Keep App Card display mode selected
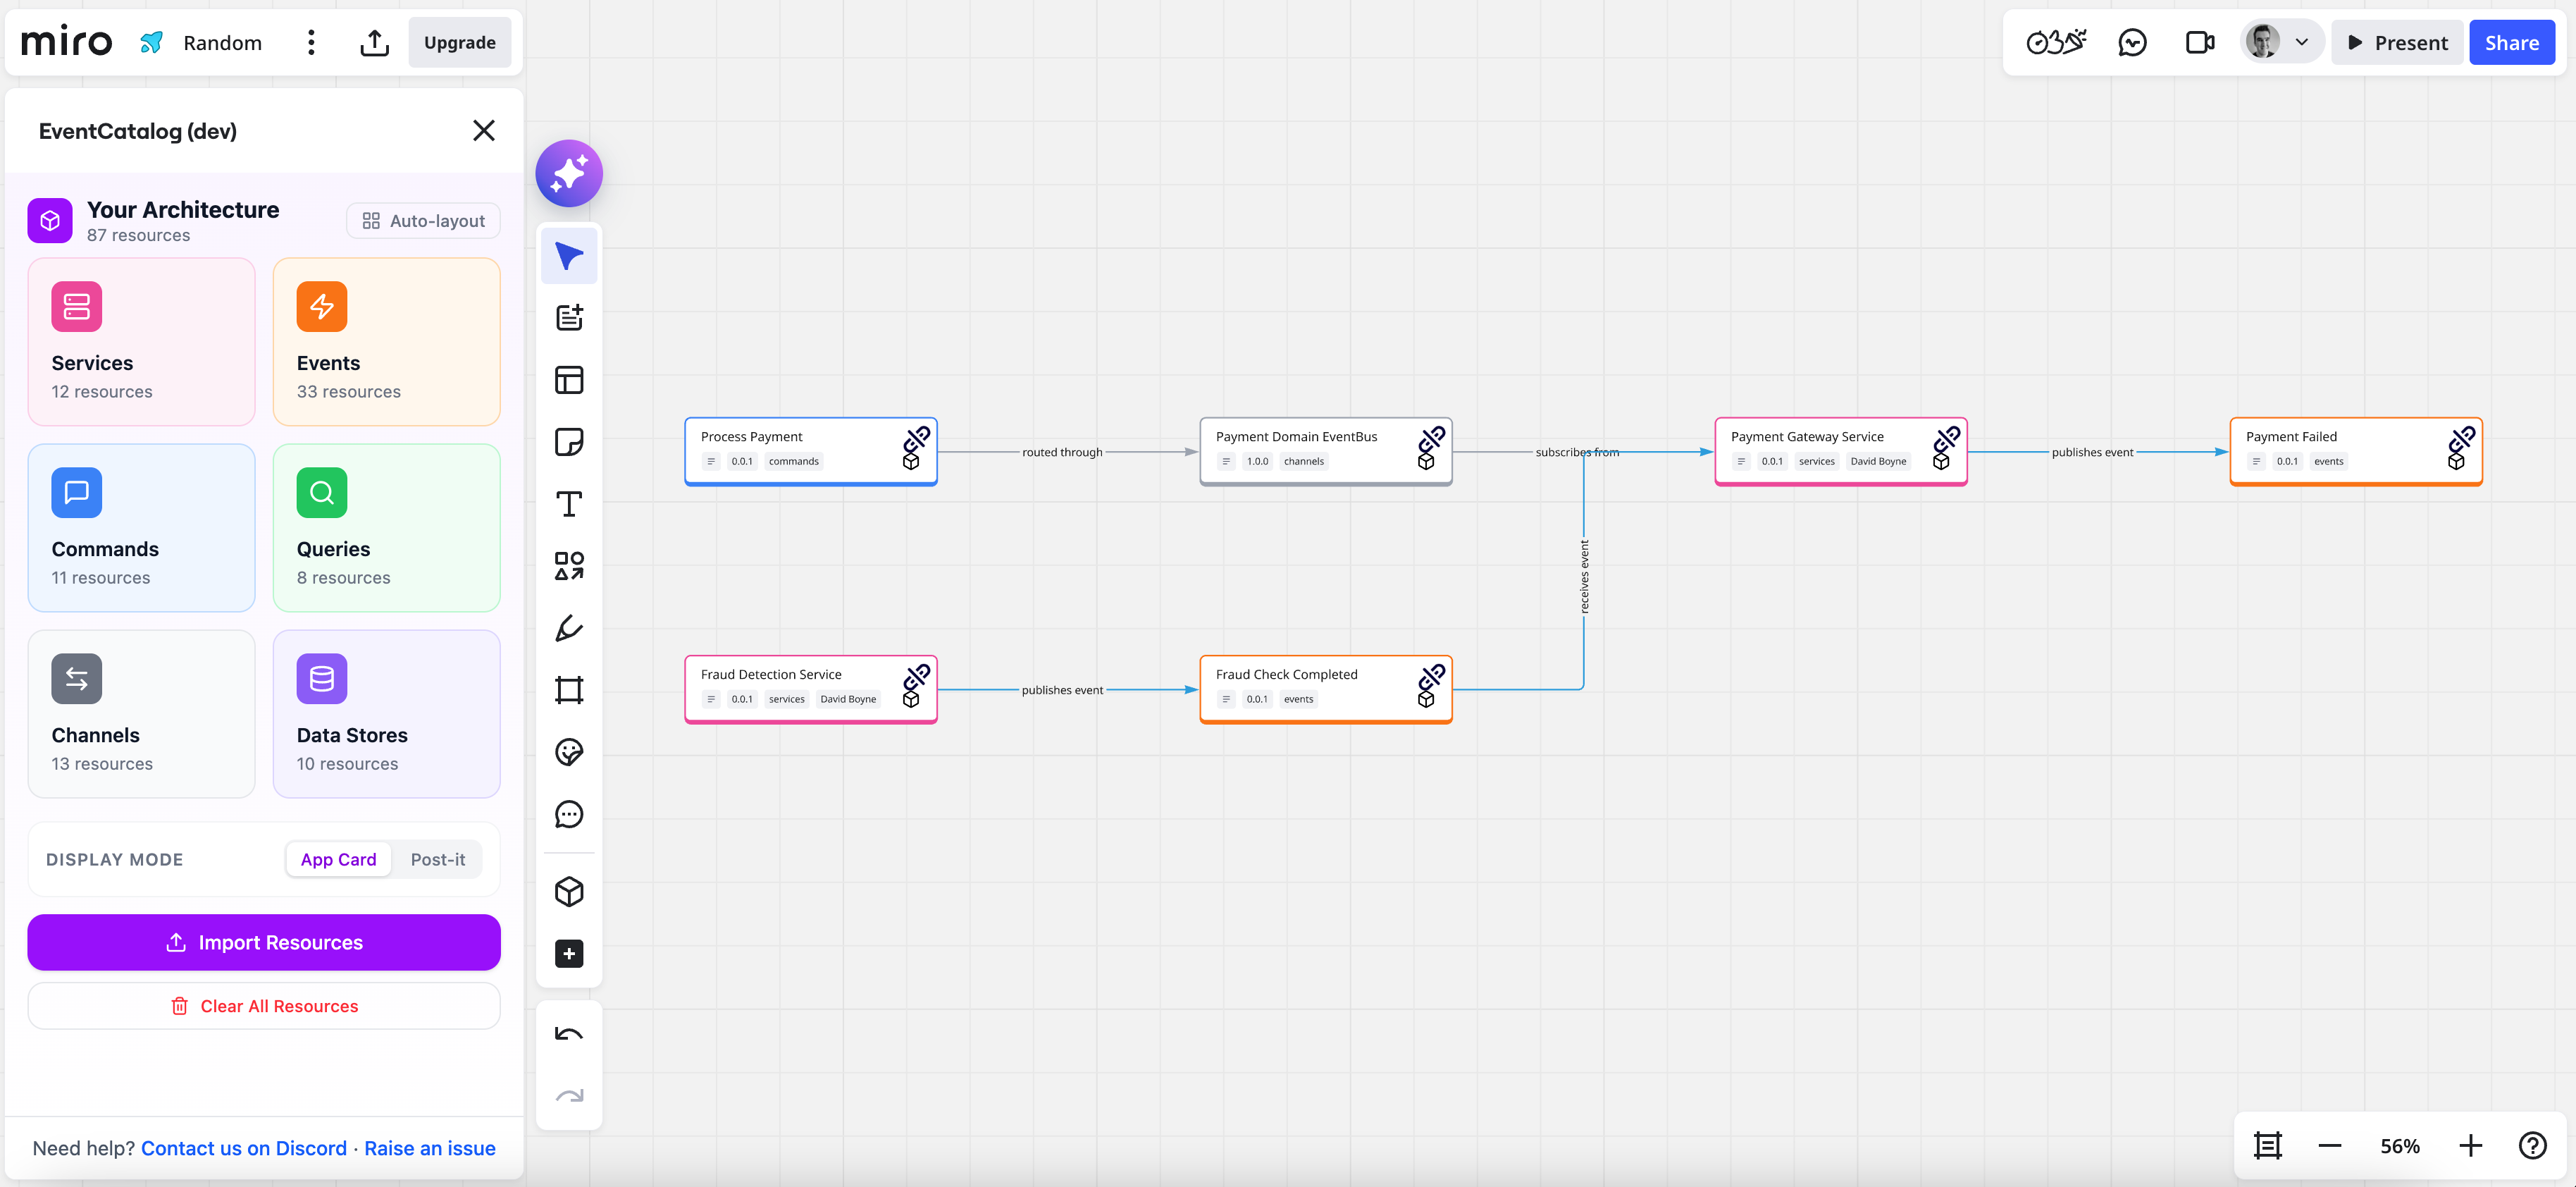The image size is (2576, 1187). [x=338, y=859]
